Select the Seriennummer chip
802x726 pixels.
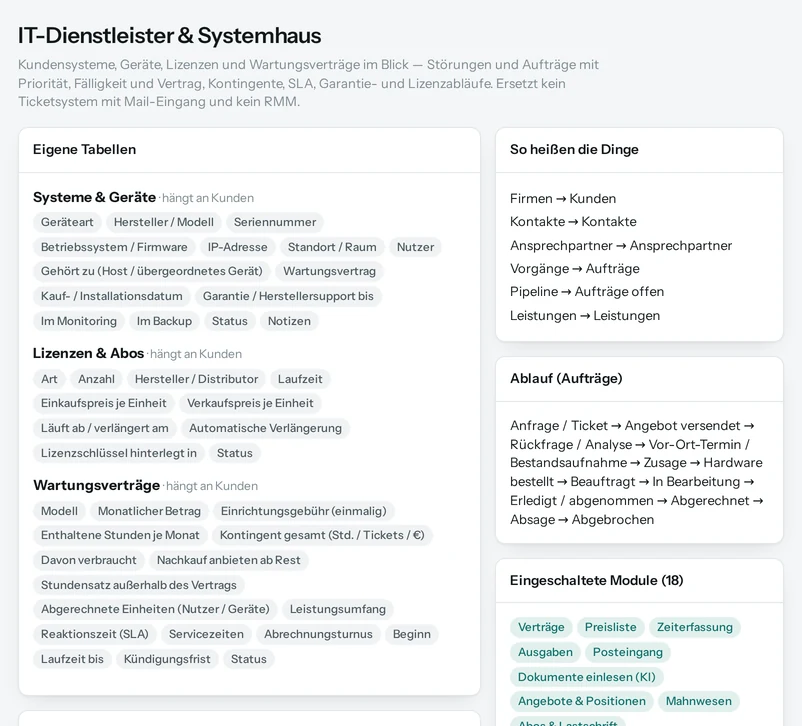pyautogui.click(x=275, y=222)
